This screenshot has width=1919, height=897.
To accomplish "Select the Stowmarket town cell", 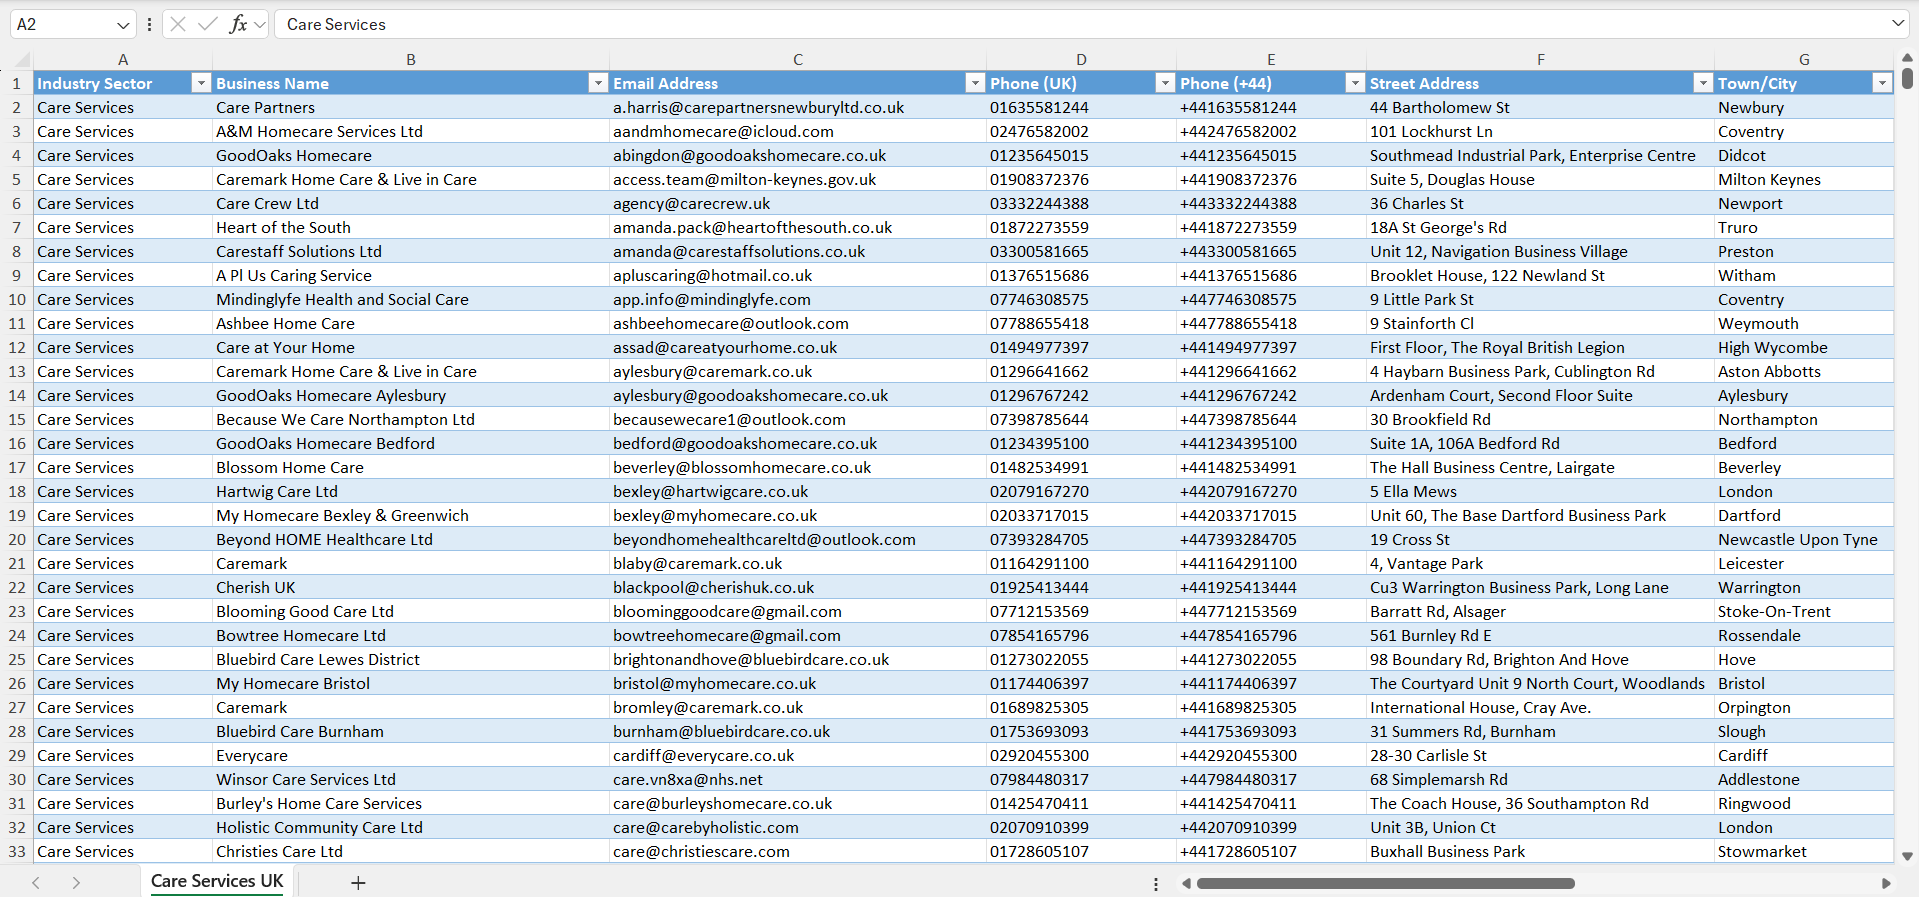I will [x=1804, y=851].
